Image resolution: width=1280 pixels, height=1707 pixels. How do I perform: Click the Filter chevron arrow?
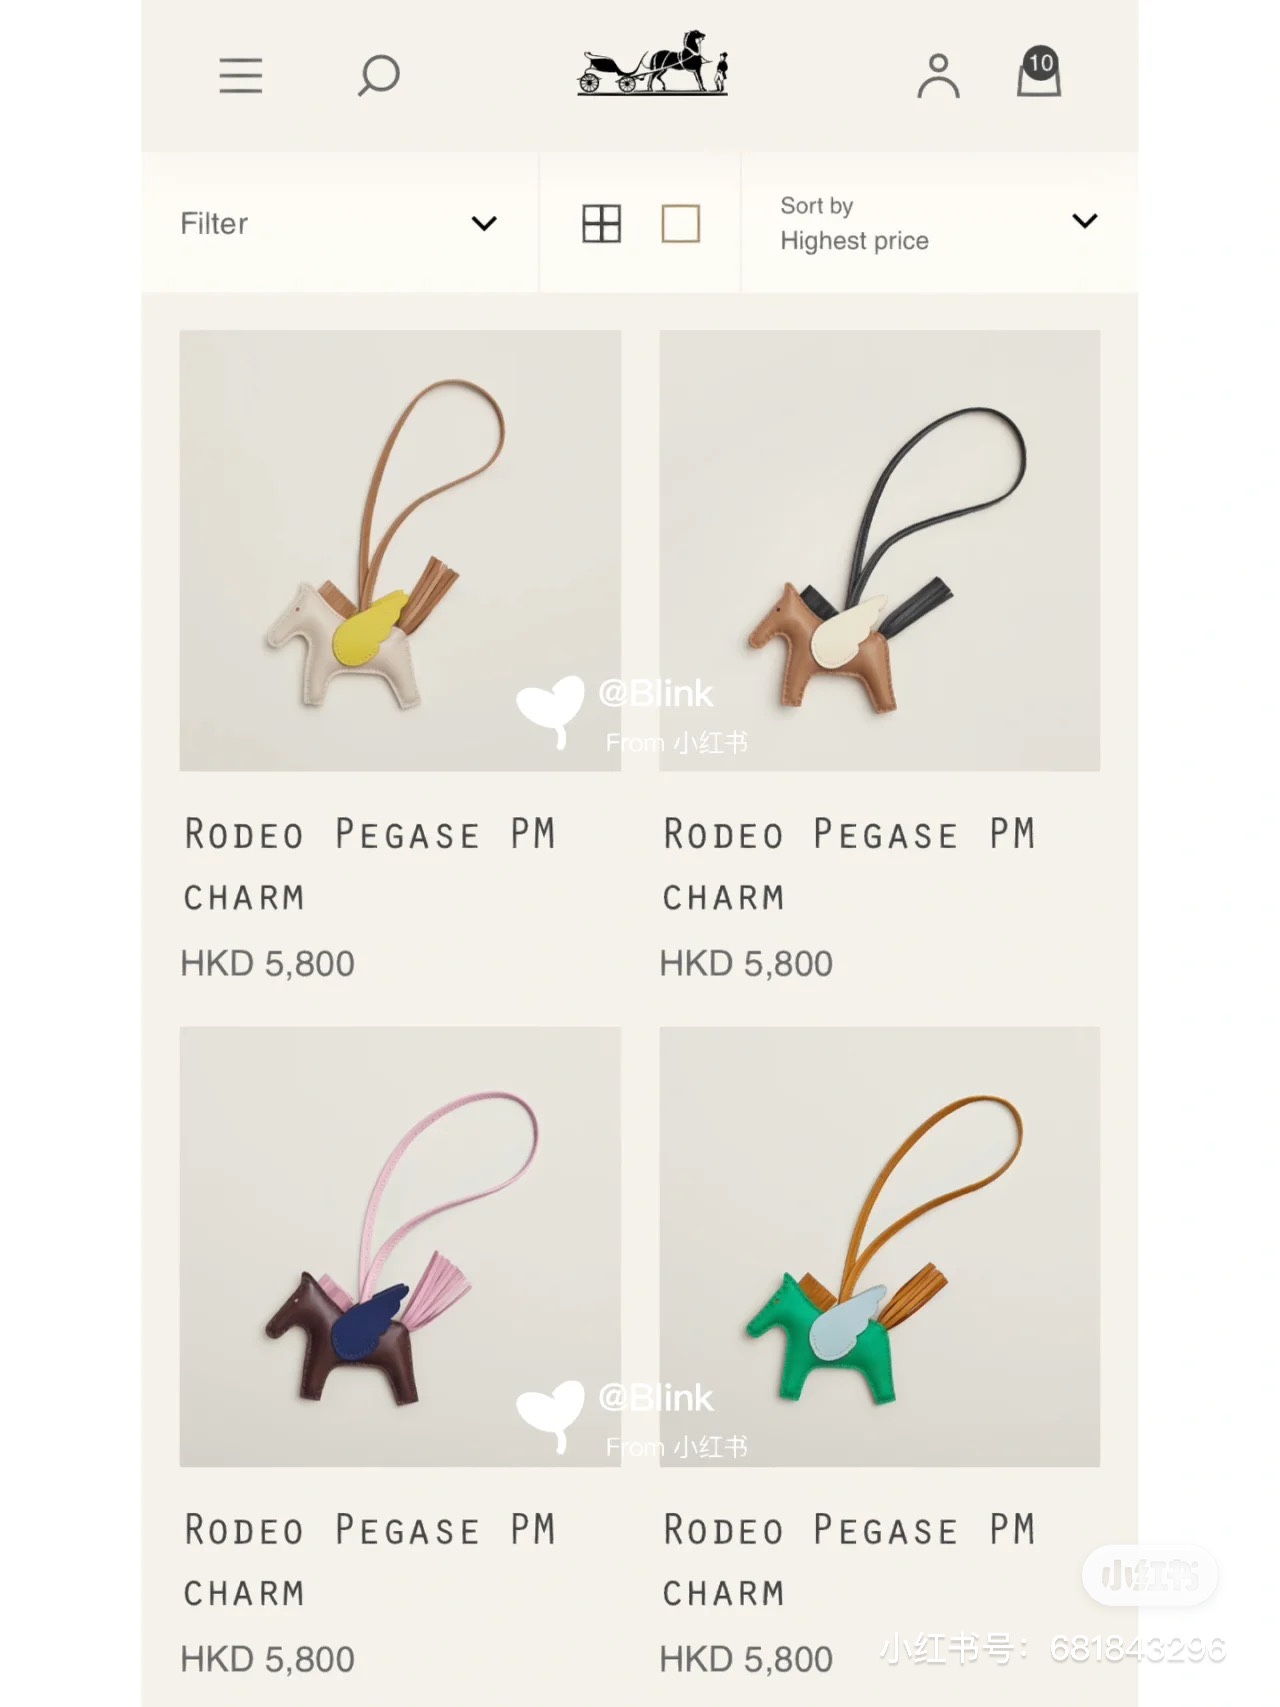[x=484, y=223]
